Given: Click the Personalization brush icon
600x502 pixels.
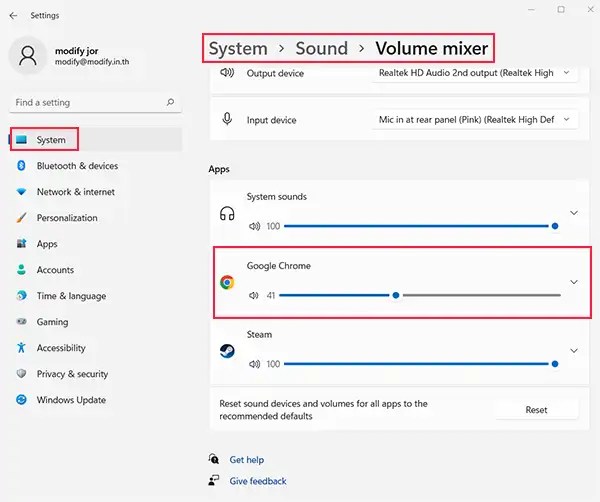Looking at the screenshot, I should (22, 218).
